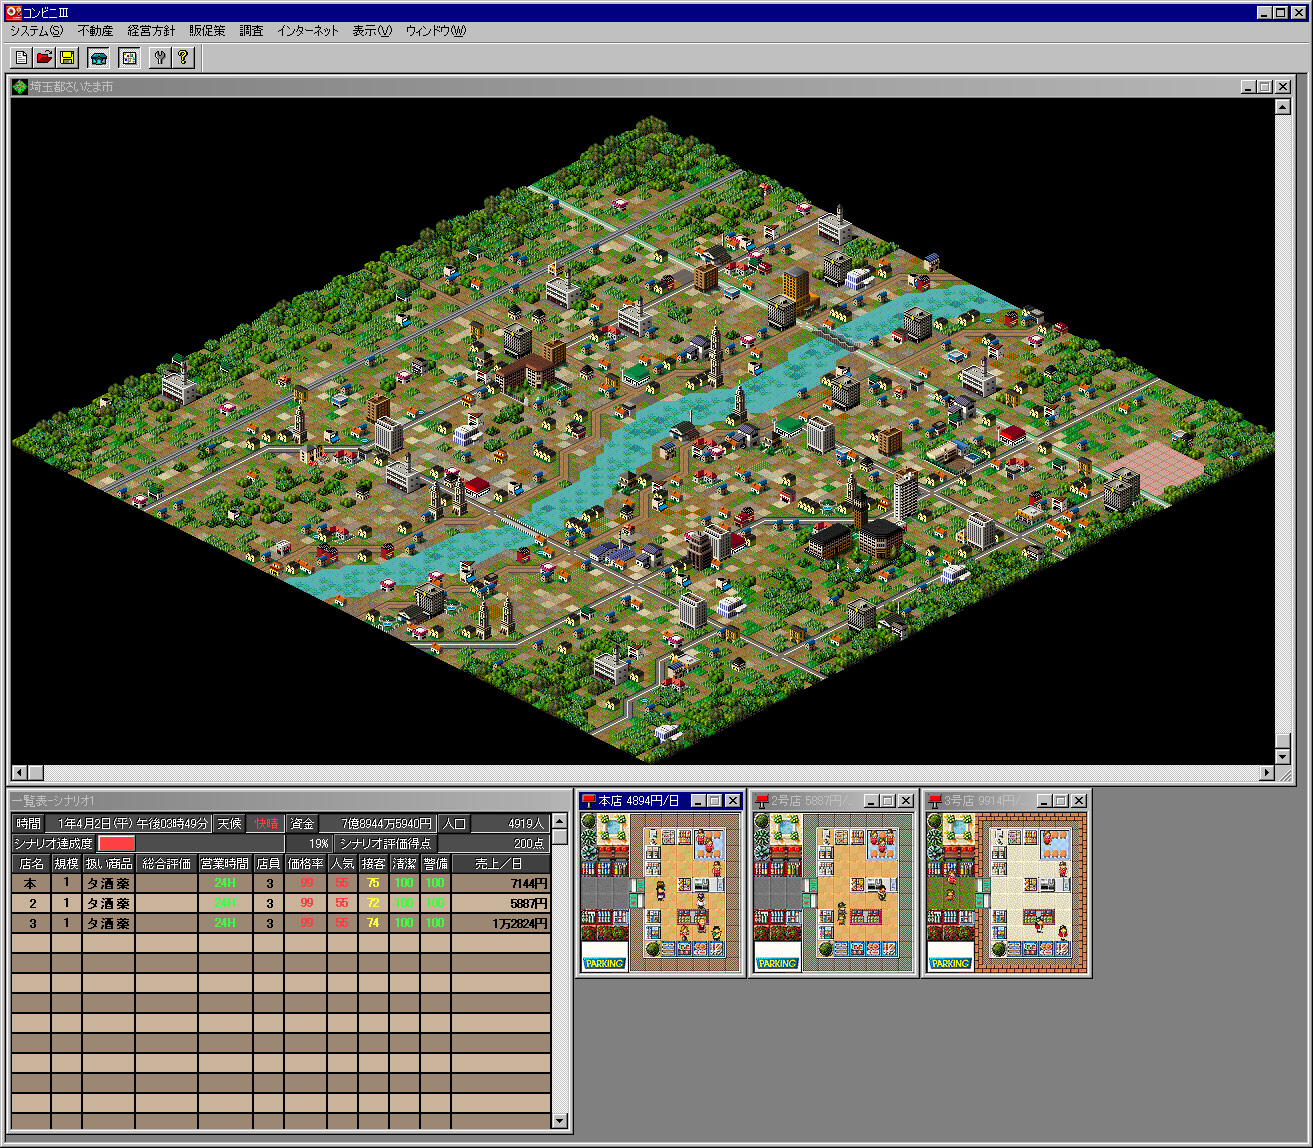Open the 調査 menu

coord(251,31)
